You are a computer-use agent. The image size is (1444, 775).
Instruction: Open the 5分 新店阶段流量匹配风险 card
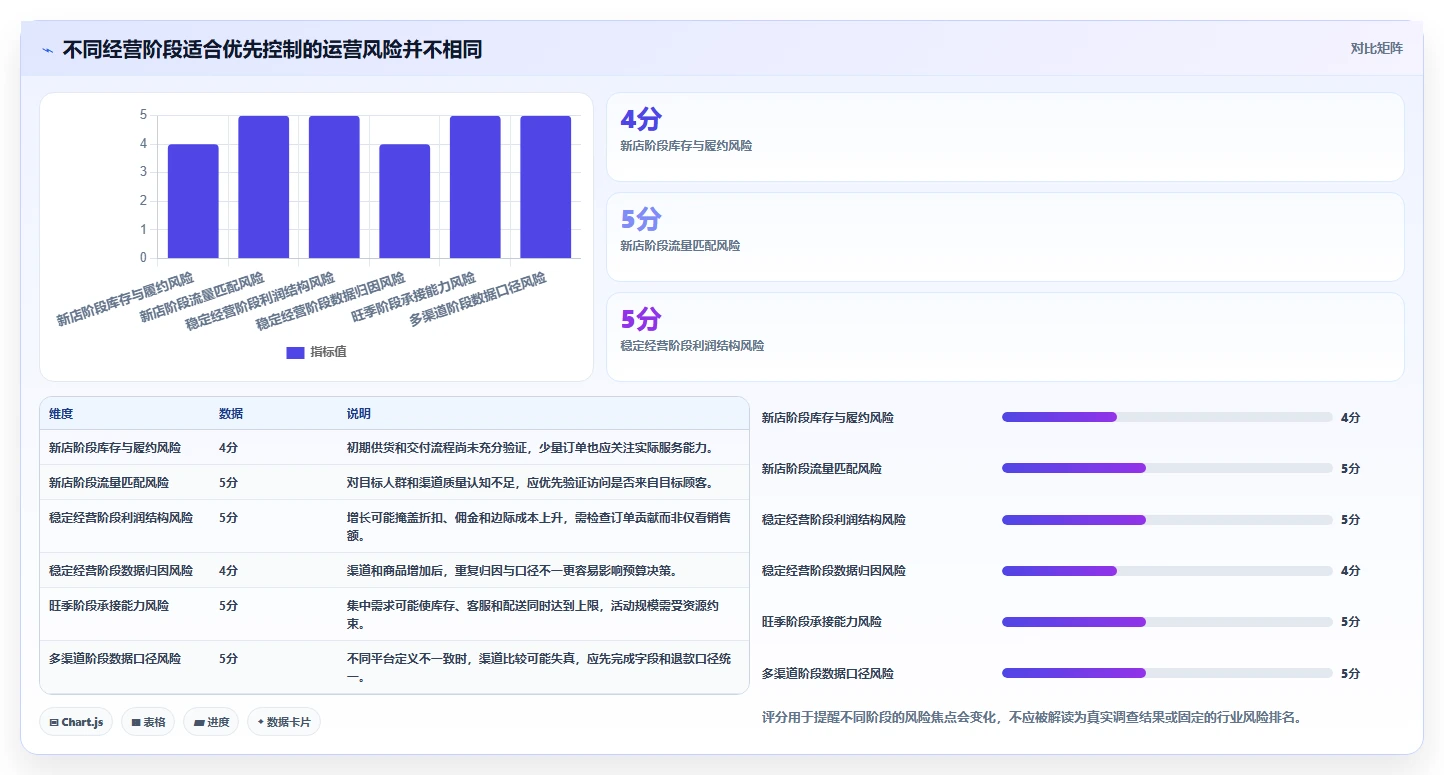click(1005, 237)
